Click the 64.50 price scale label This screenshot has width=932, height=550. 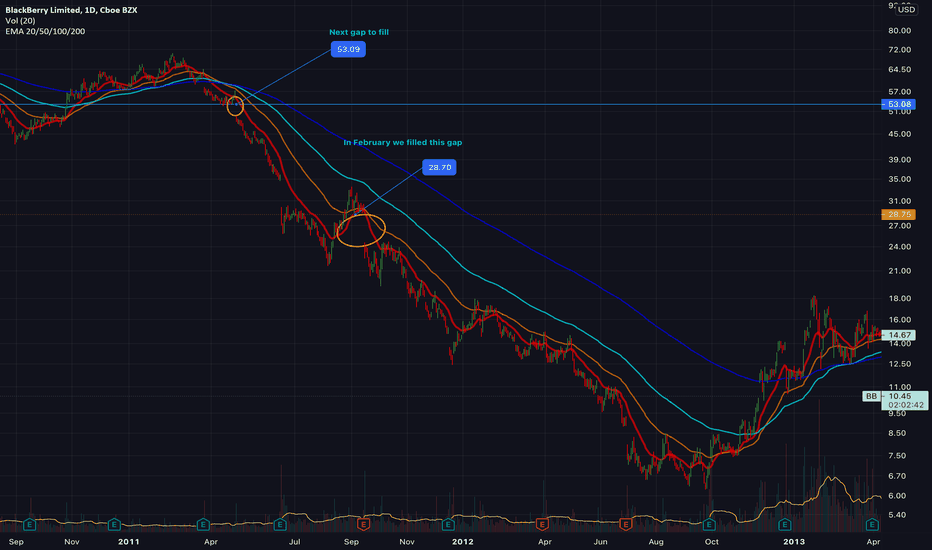(899, 70)
